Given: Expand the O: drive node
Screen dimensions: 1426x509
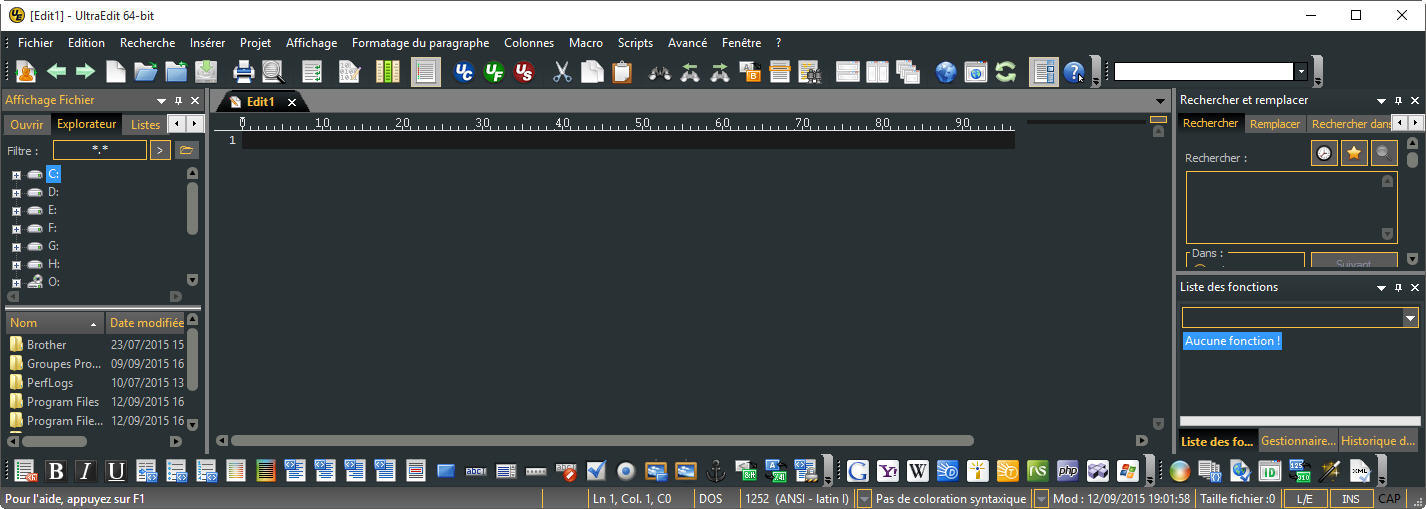Looking at the screenshot, I should click(x=16, y=283).
